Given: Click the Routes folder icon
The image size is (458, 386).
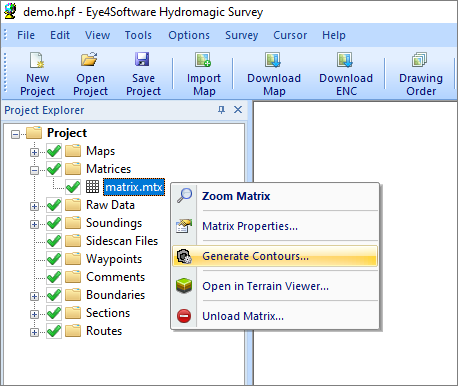Looking at the screenshot, I should 73,331.
